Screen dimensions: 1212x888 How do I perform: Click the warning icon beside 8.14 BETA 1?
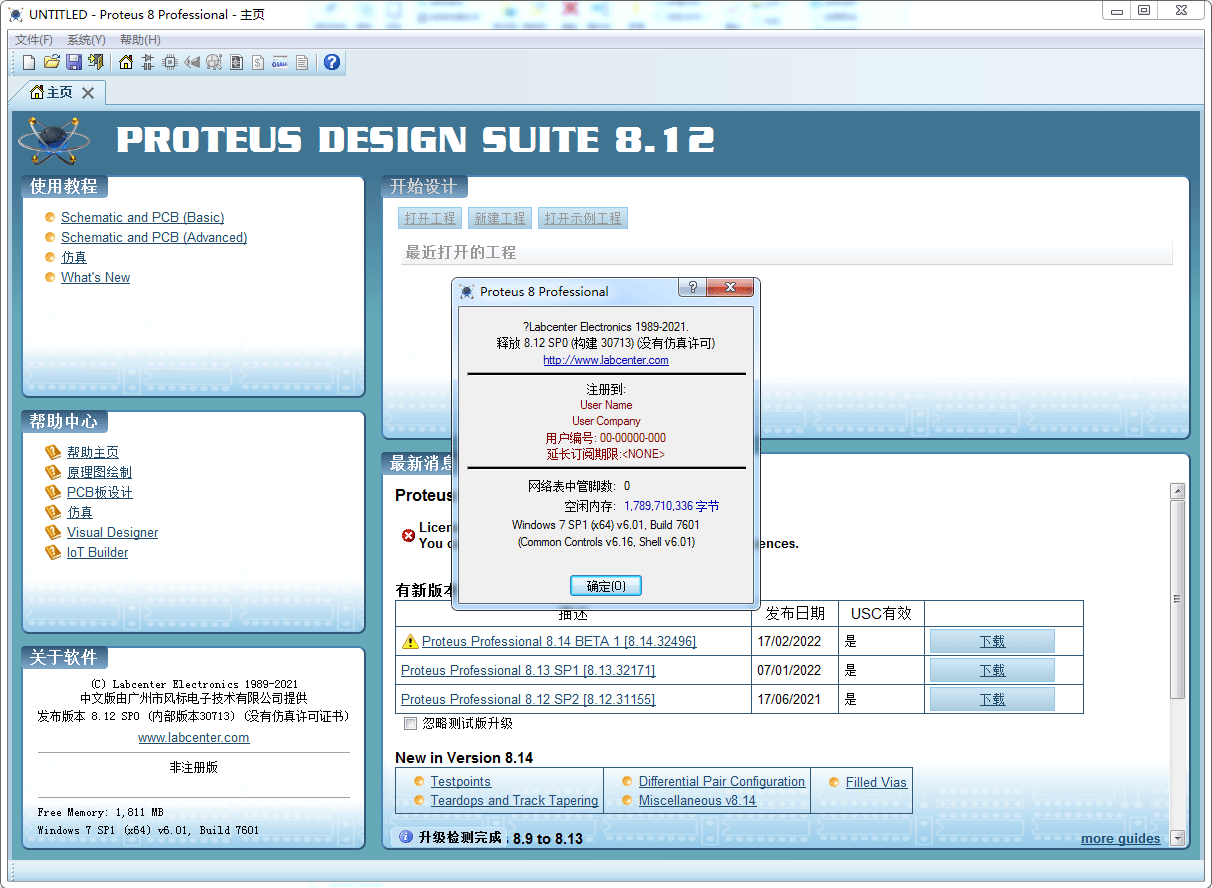(410, 641)
